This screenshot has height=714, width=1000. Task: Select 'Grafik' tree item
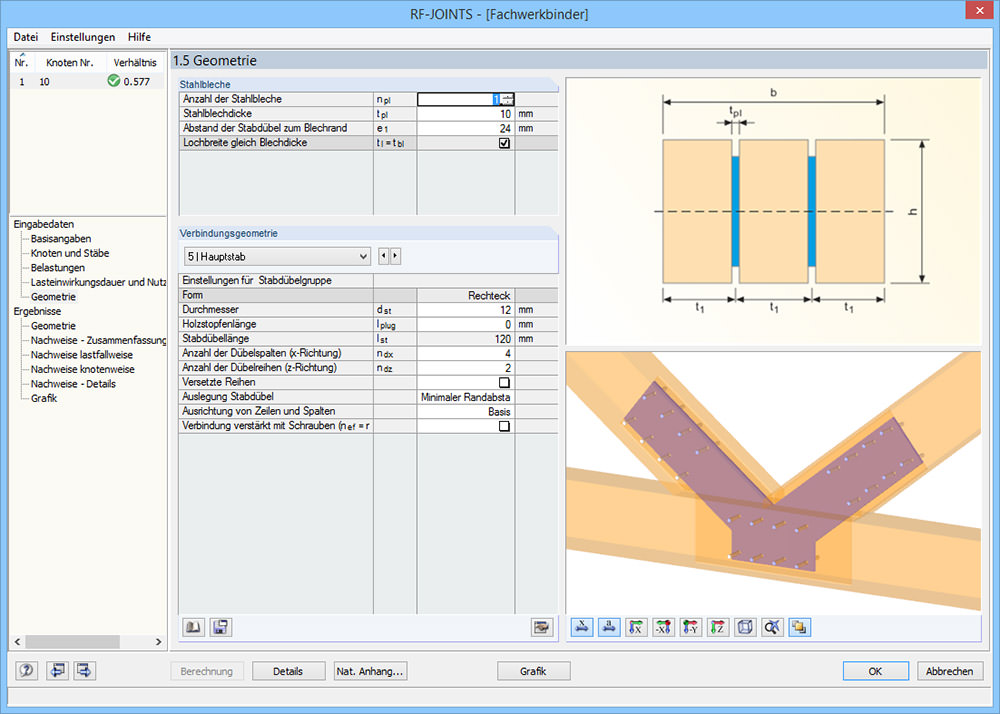(x=44, y=398)
